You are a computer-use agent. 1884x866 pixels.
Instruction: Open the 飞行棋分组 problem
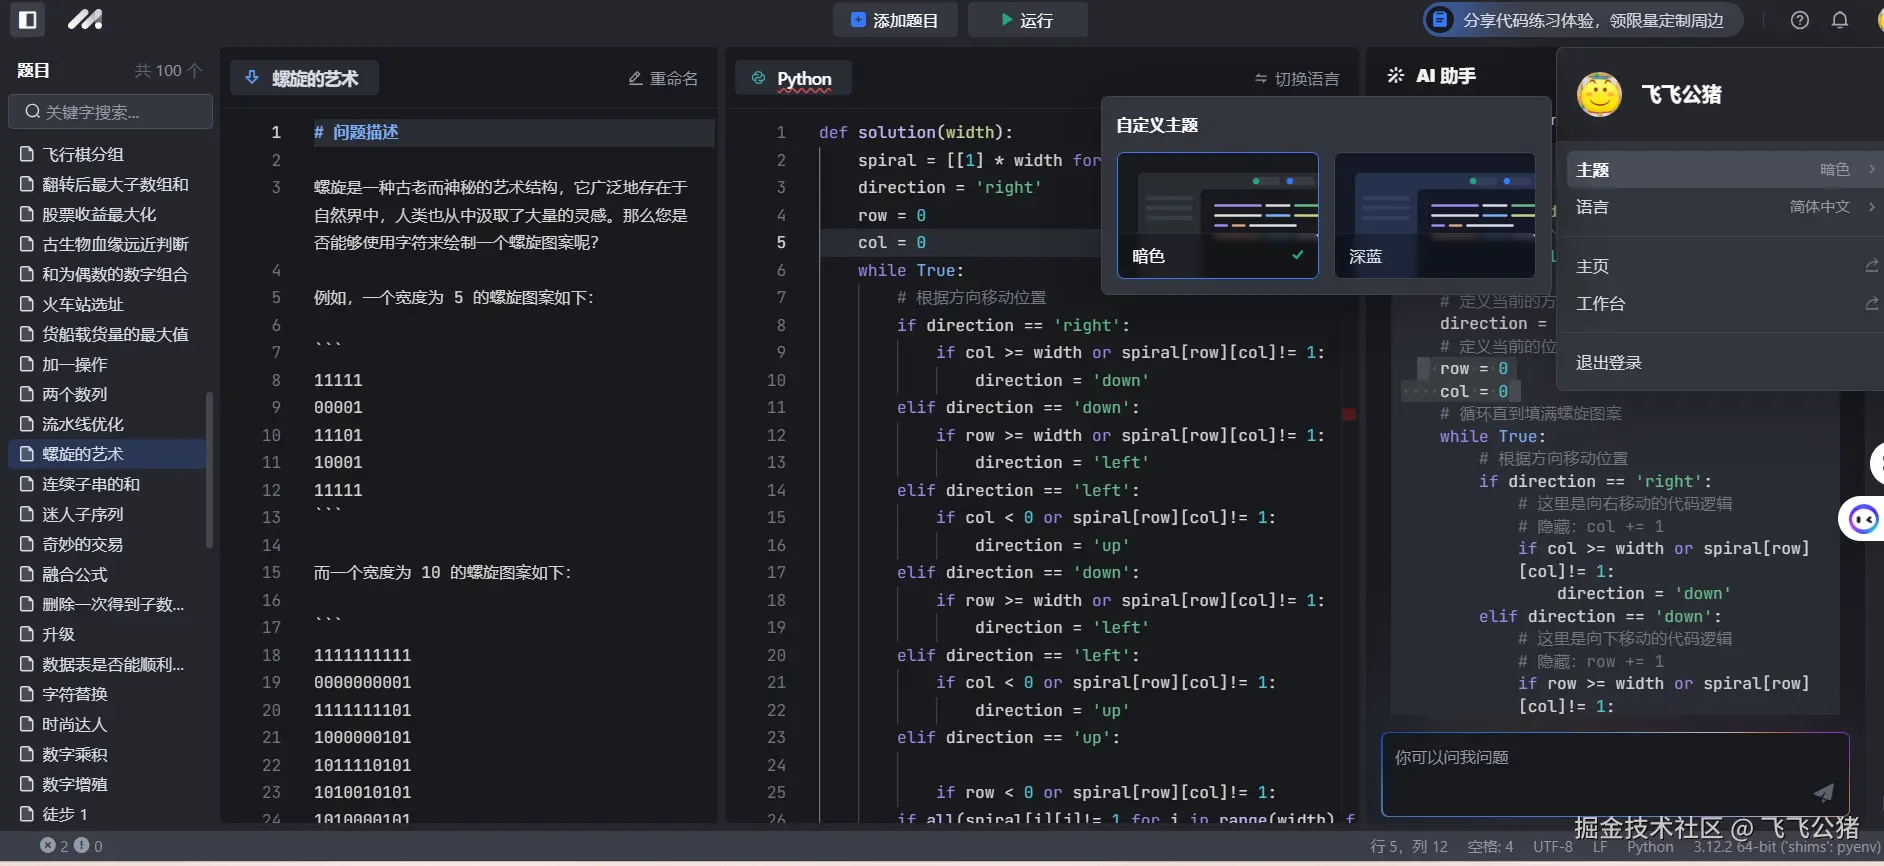pyautogui.click(x=108, y=154)
